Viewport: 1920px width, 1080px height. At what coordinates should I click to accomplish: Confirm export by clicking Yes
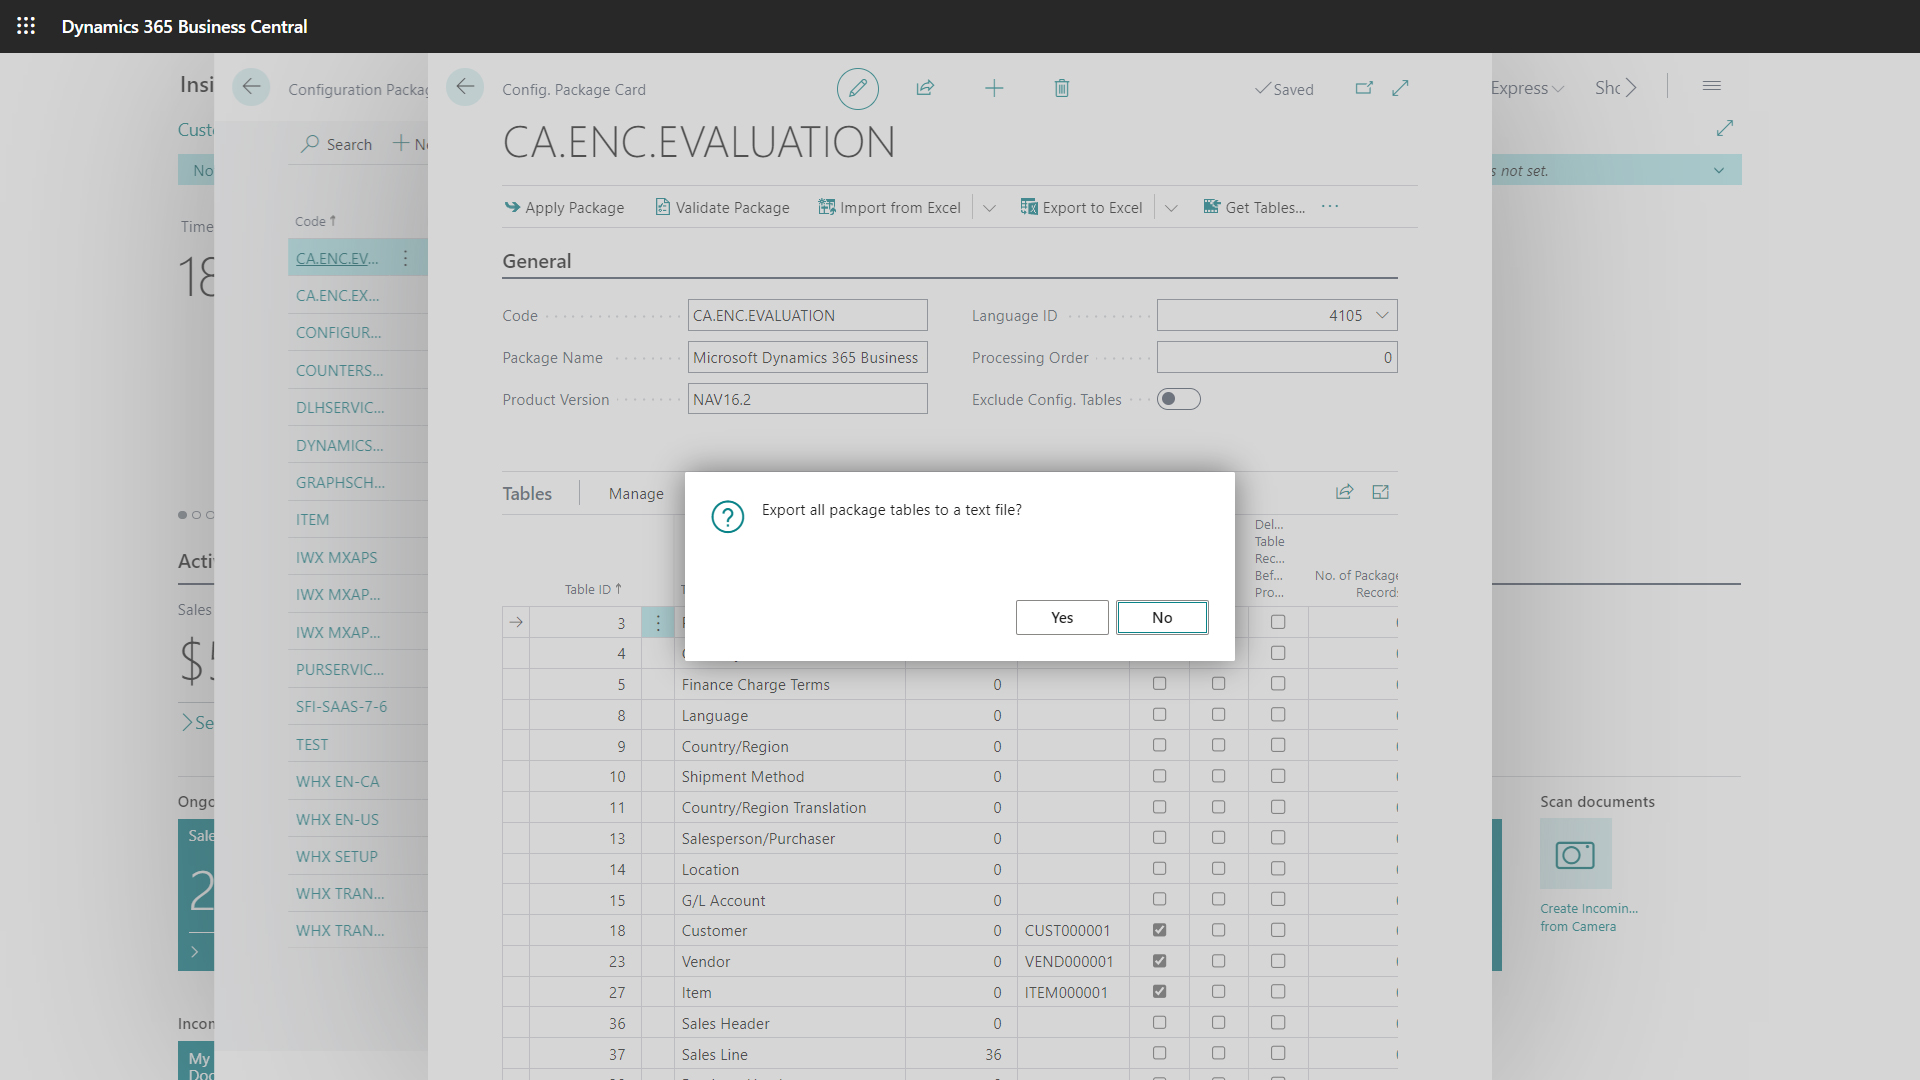1061,617
